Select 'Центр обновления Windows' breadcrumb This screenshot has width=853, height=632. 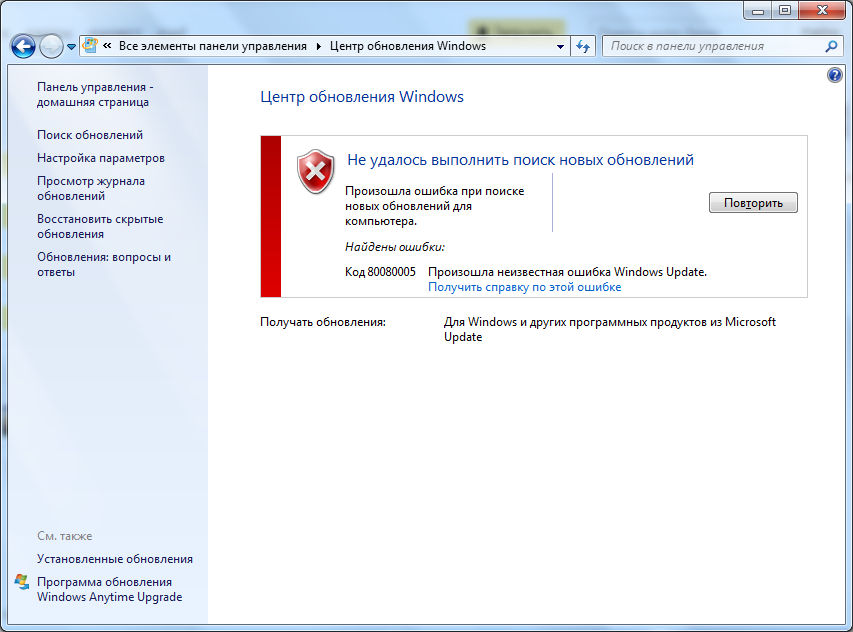pos(408,46)
